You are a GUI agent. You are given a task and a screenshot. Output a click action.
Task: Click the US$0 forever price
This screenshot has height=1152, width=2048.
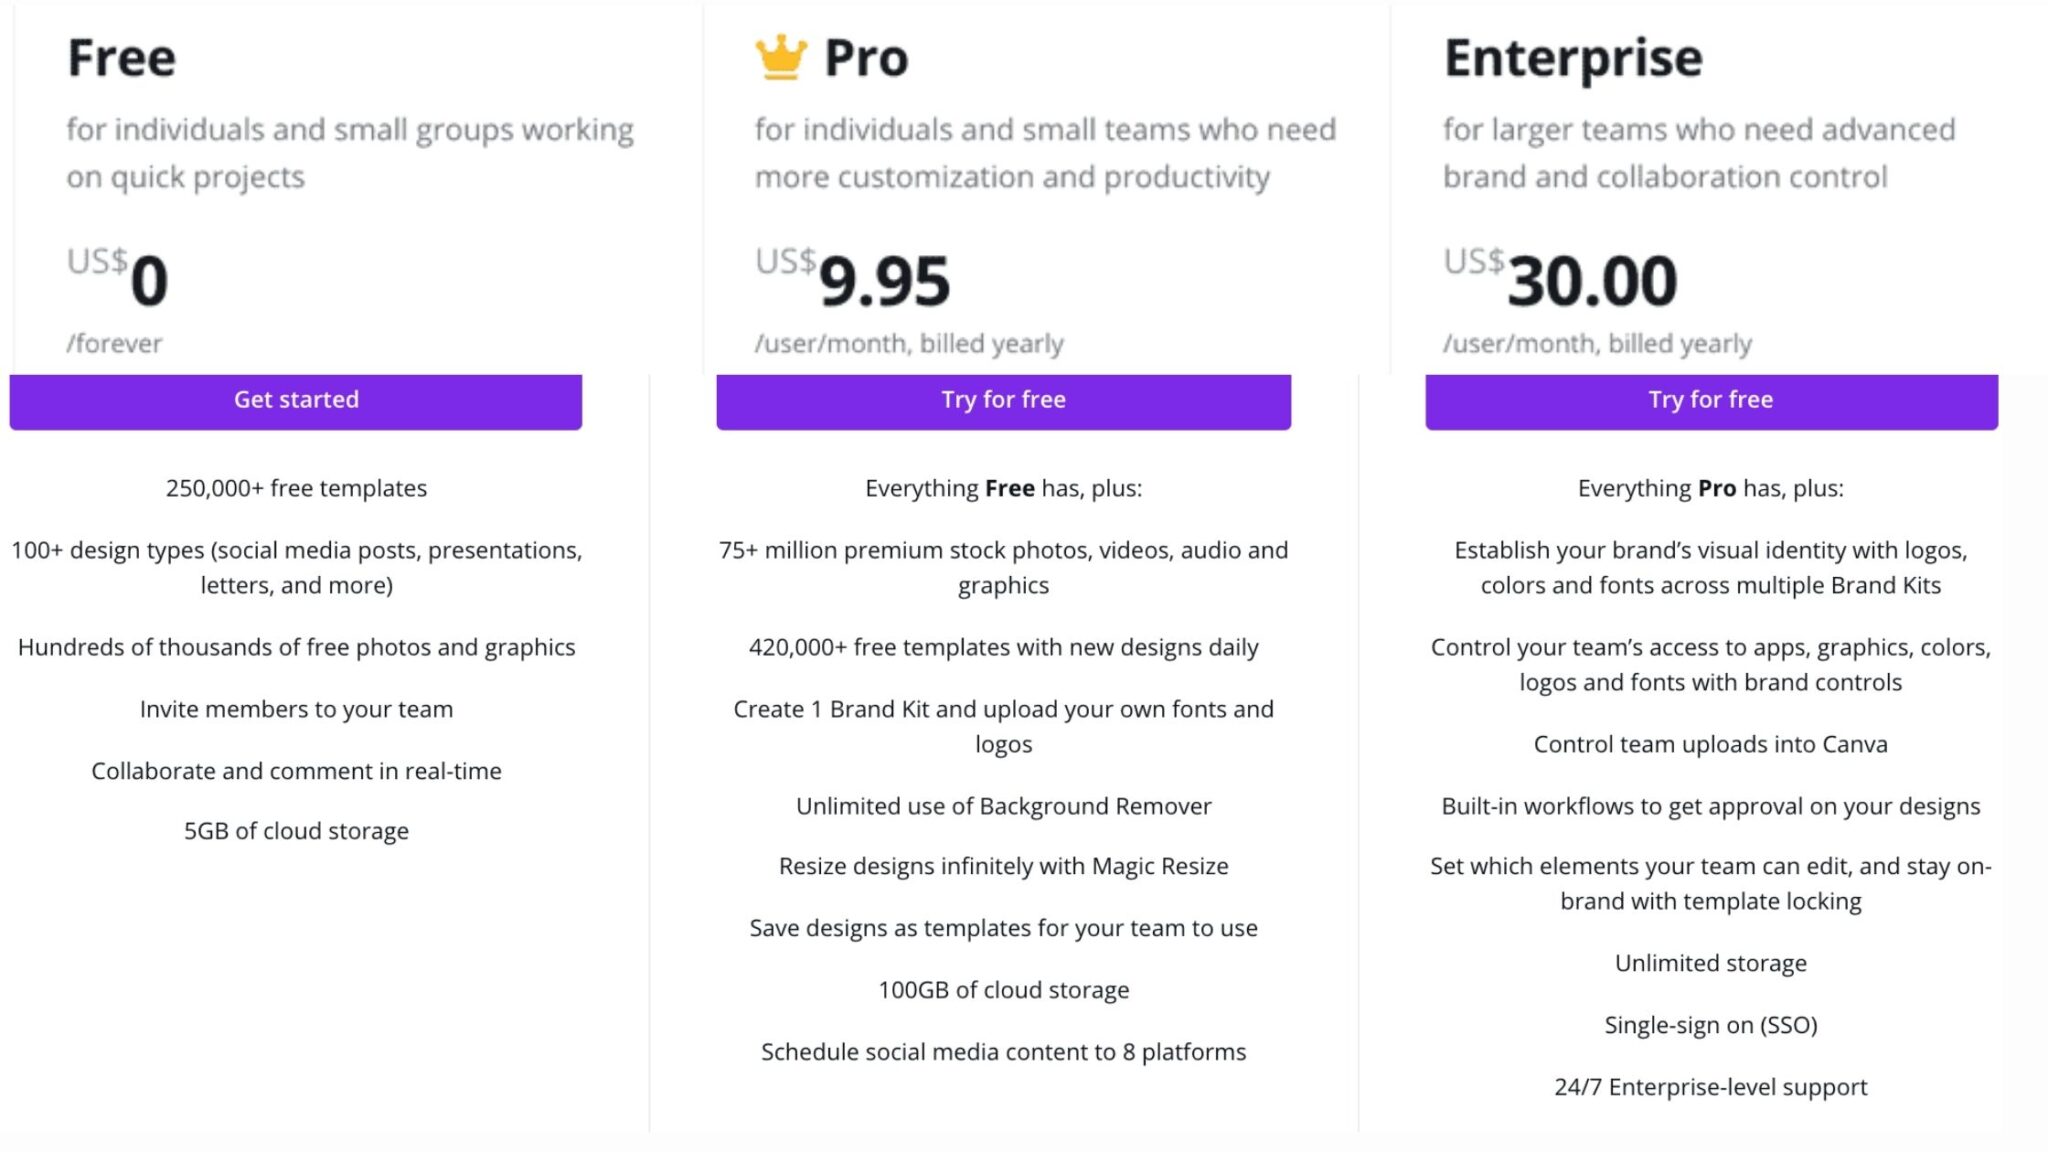(x=120, y=280)
